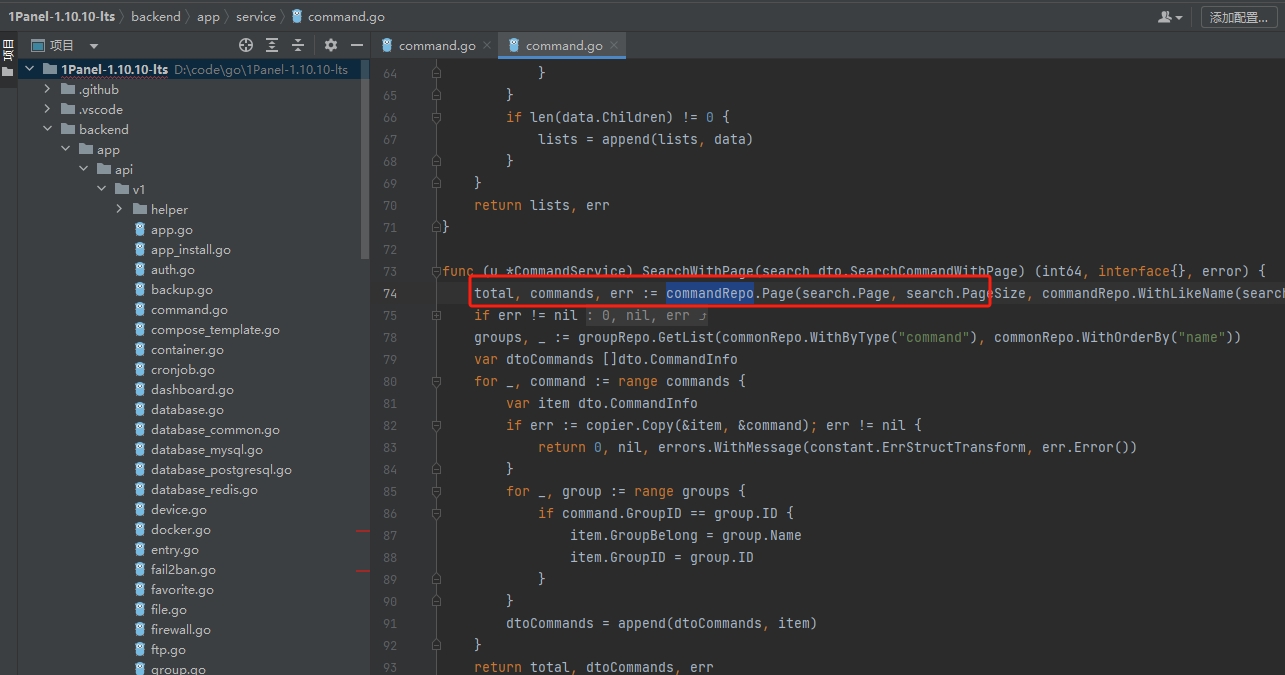The image size is (1285, 675).
Task: Click the expand all icon in project panel
Action: 272,45
